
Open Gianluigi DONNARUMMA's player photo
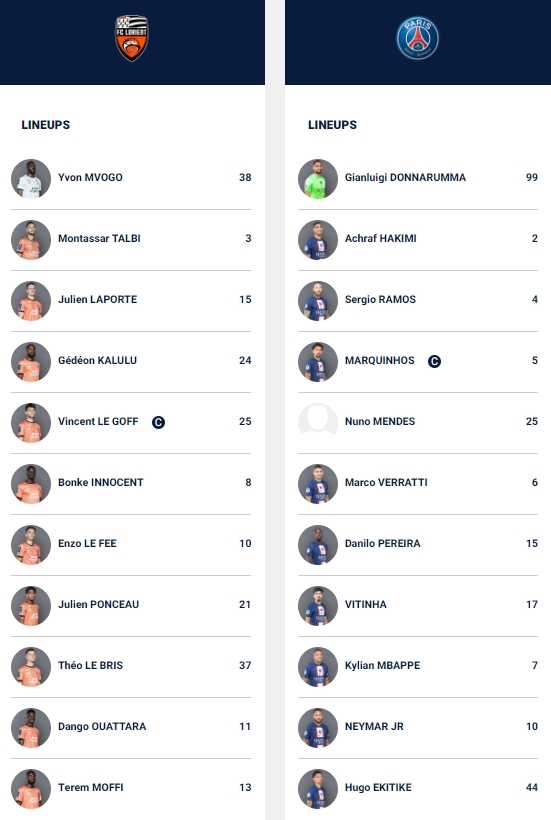pyautogui.click(x=318, y=179)
